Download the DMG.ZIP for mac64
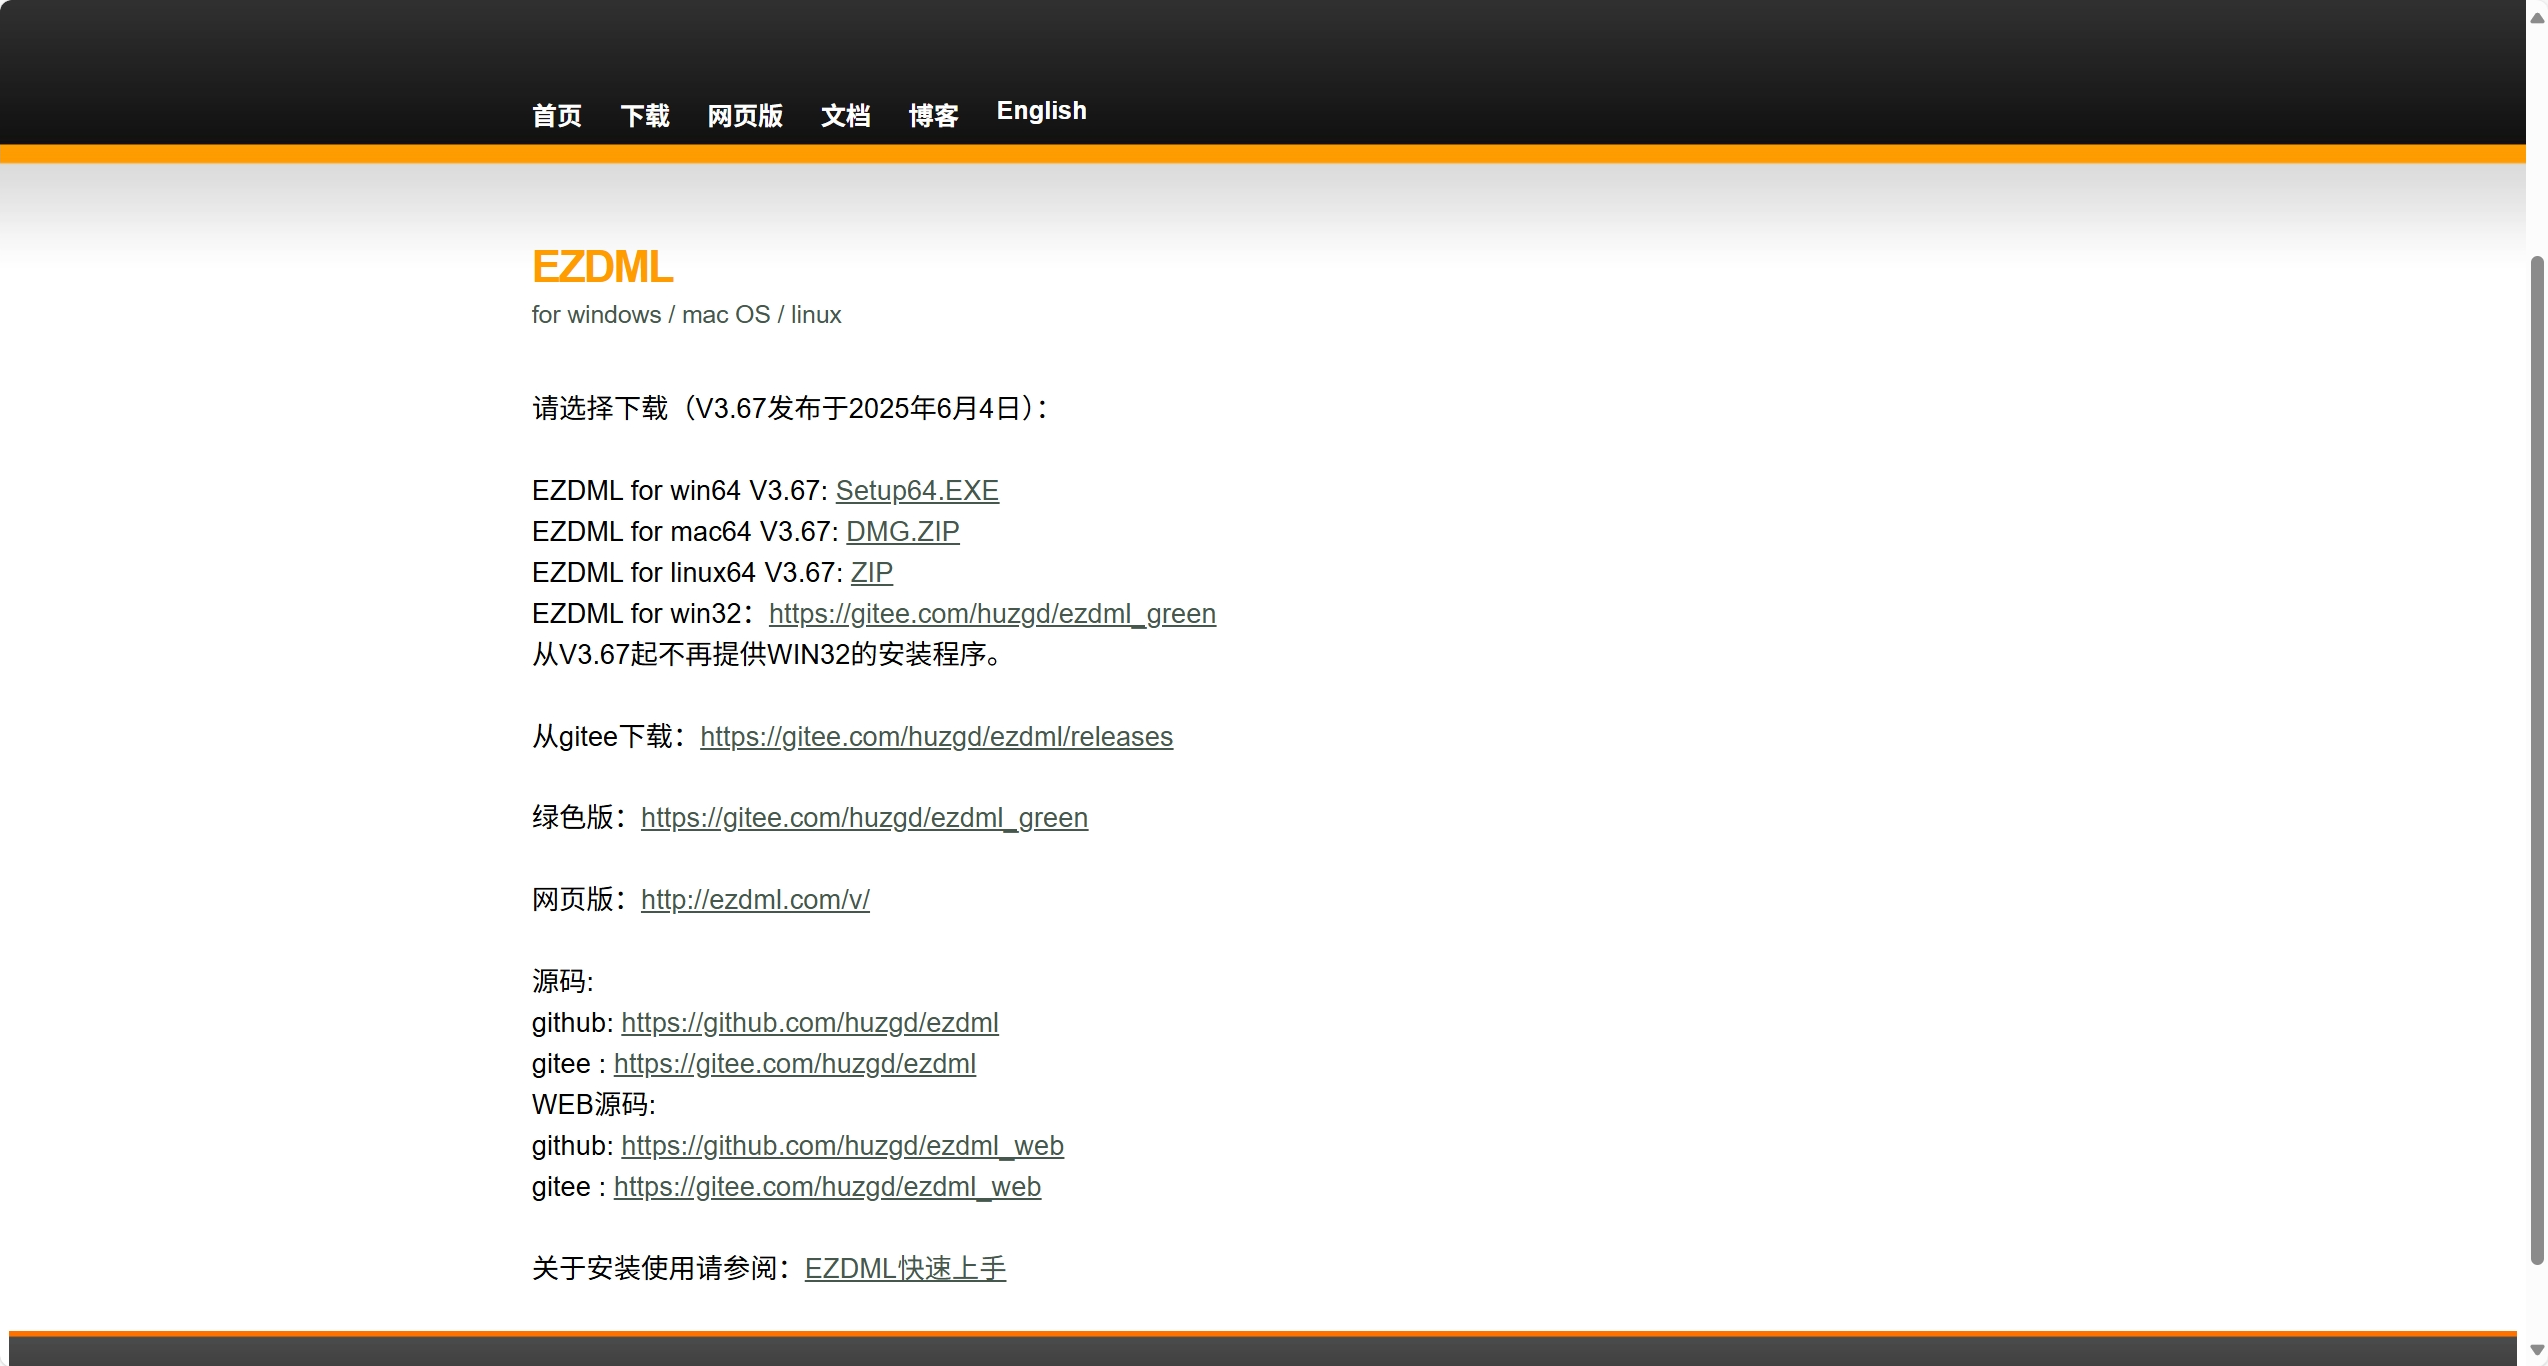Image resolution: width=2548 pixels, height=1366 pixels. 902,532
